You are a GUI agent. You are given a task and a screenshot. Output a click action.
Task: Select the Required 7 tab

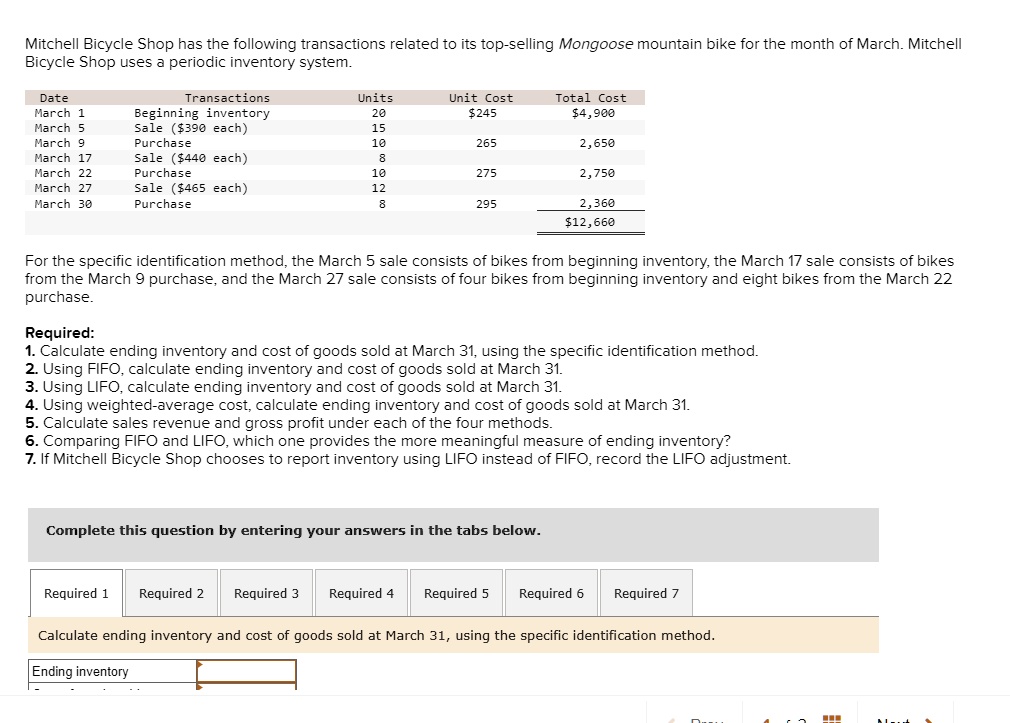click(646, 592)
